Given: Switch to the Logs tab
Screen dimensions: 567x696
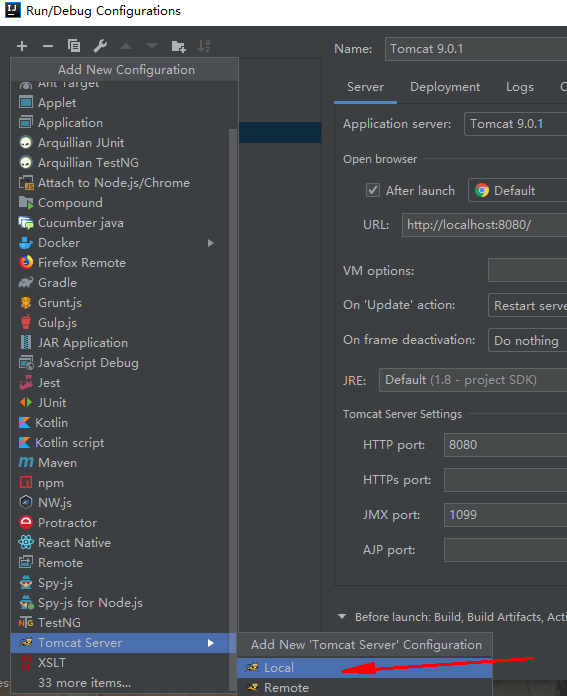Looking at the screenshot, I should coord(519,87).
